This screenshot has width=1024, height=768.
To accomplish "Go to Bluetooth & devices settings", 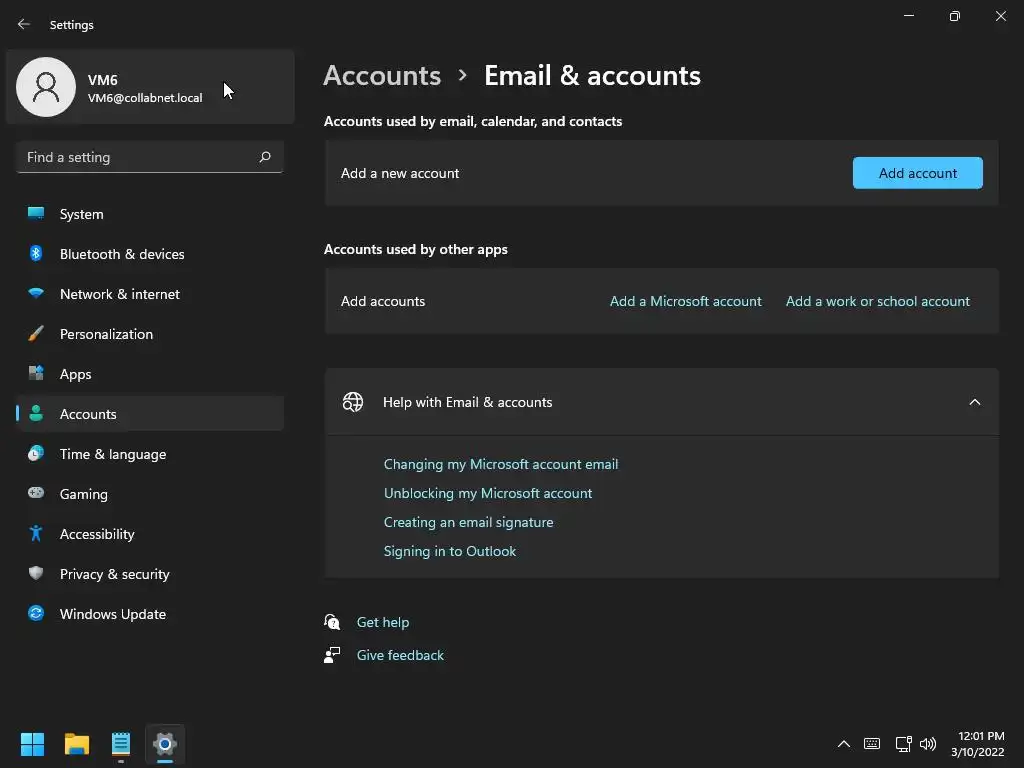I will pos(150,254).
